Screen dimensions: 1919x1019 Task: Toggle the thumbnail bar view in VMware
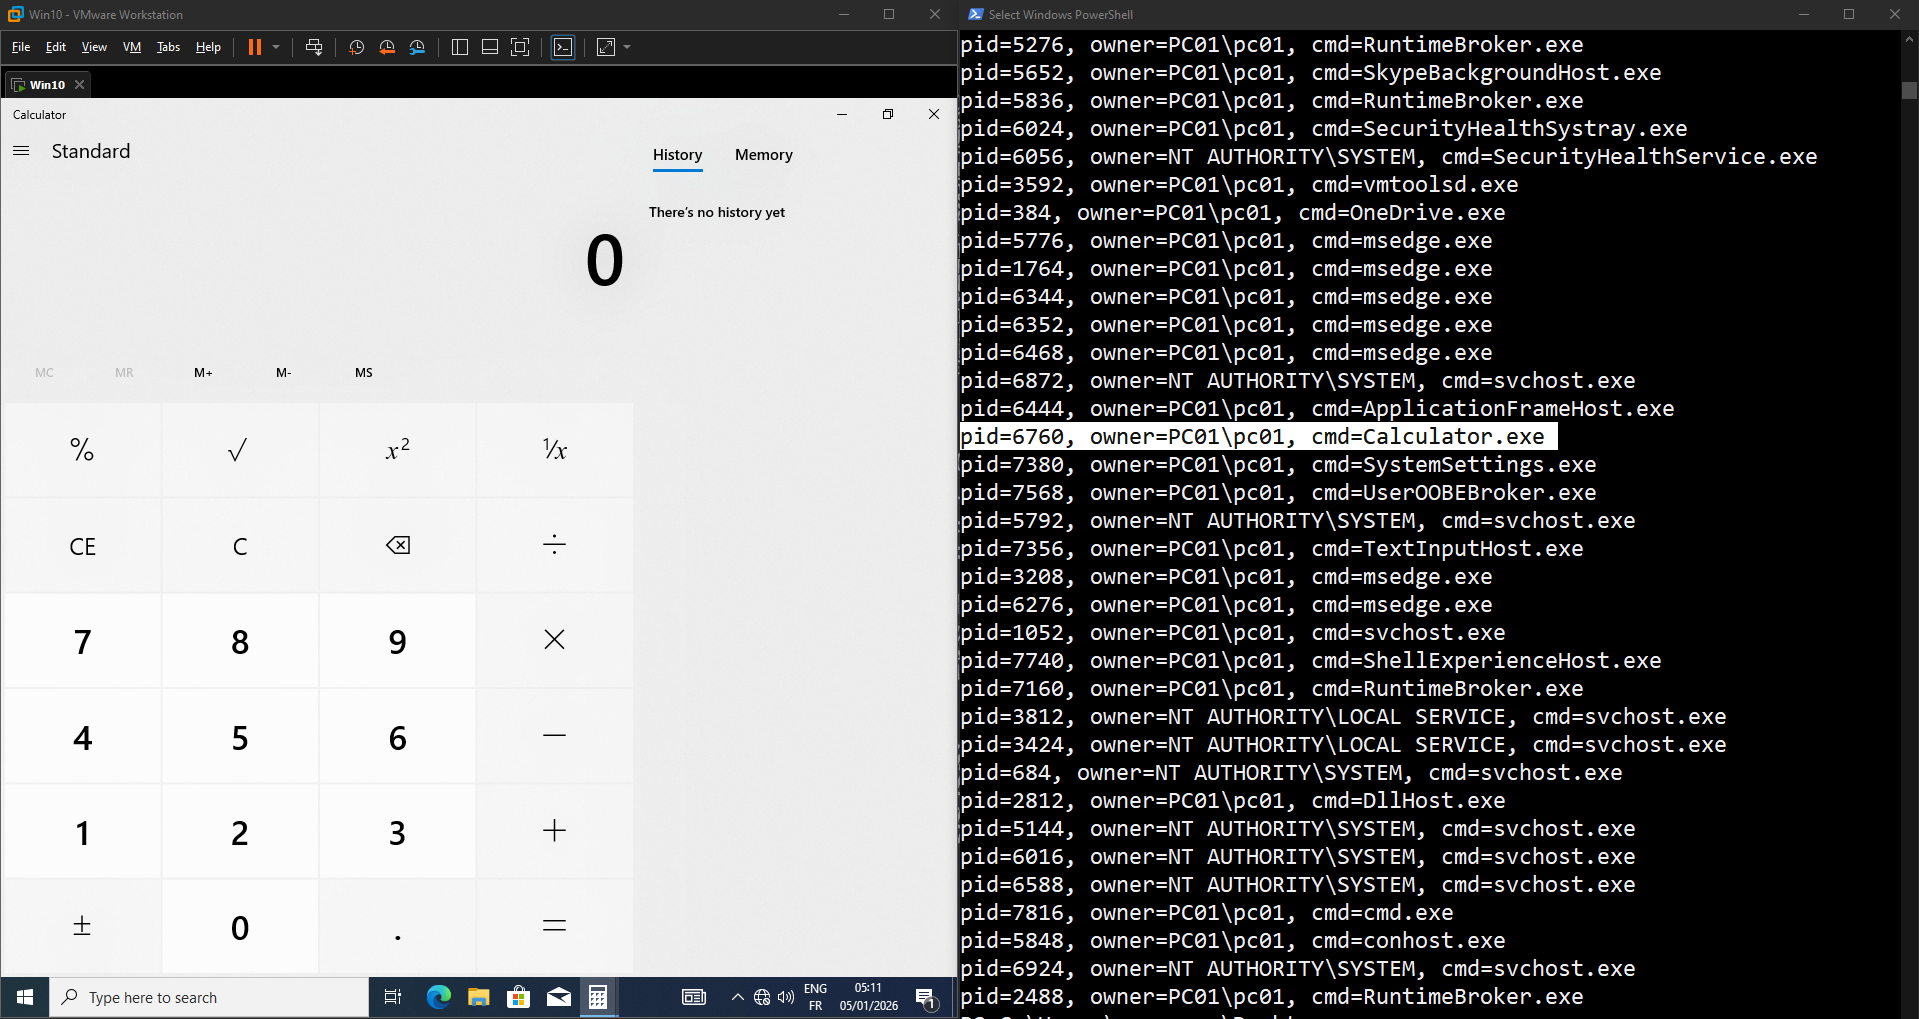490,47
